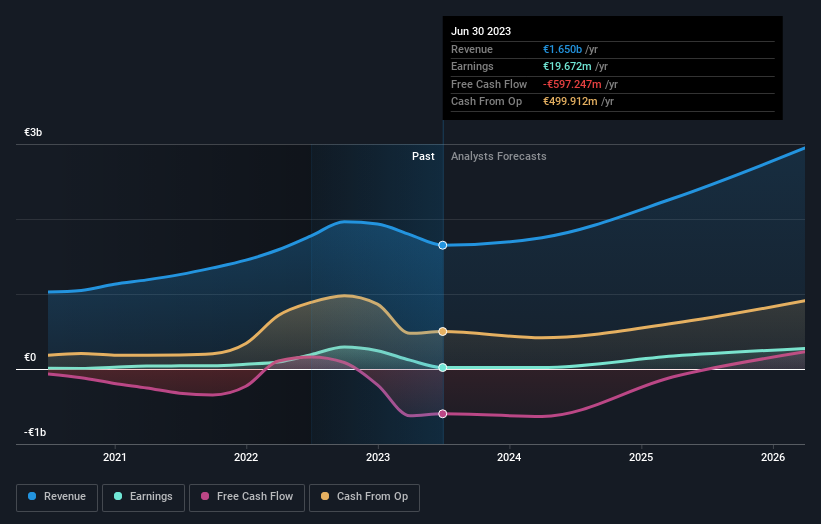The height and width of the screenshot is (524, 821).
Task: Toggle the Earnings legend button
Action: pos(143,497)
